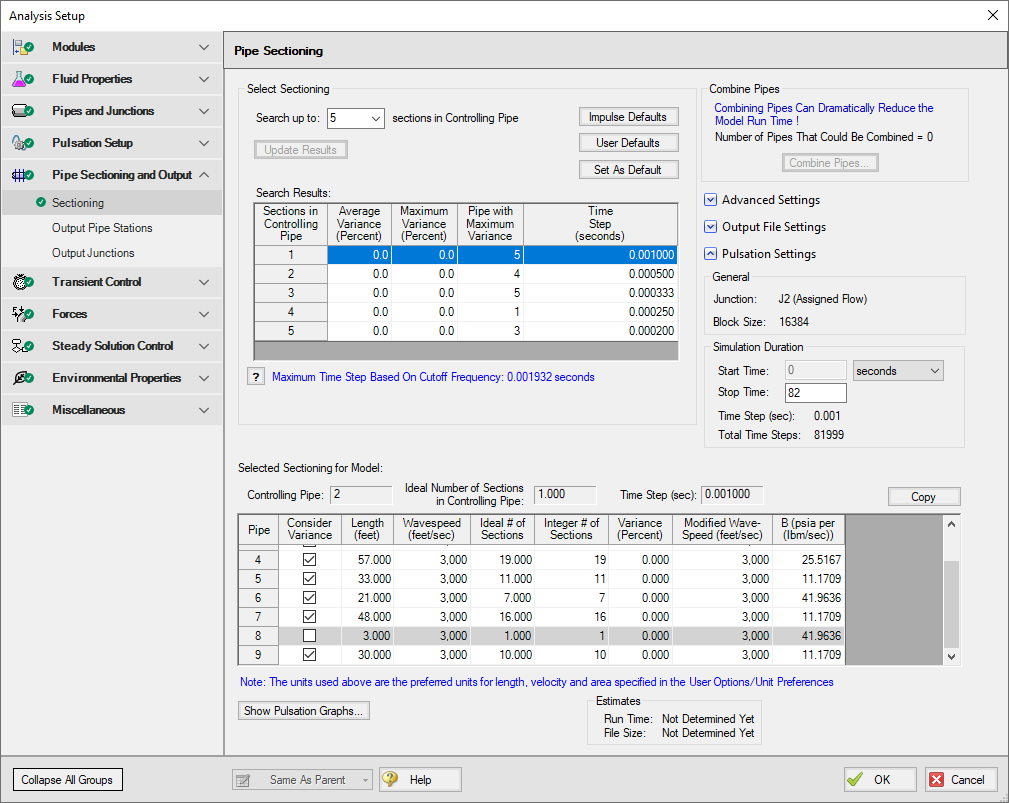Screen dimensions: 1009x803
Task: Uncheck Consider Variance for pipe 5
Action: pyautogui.click(x=310, y=579)
